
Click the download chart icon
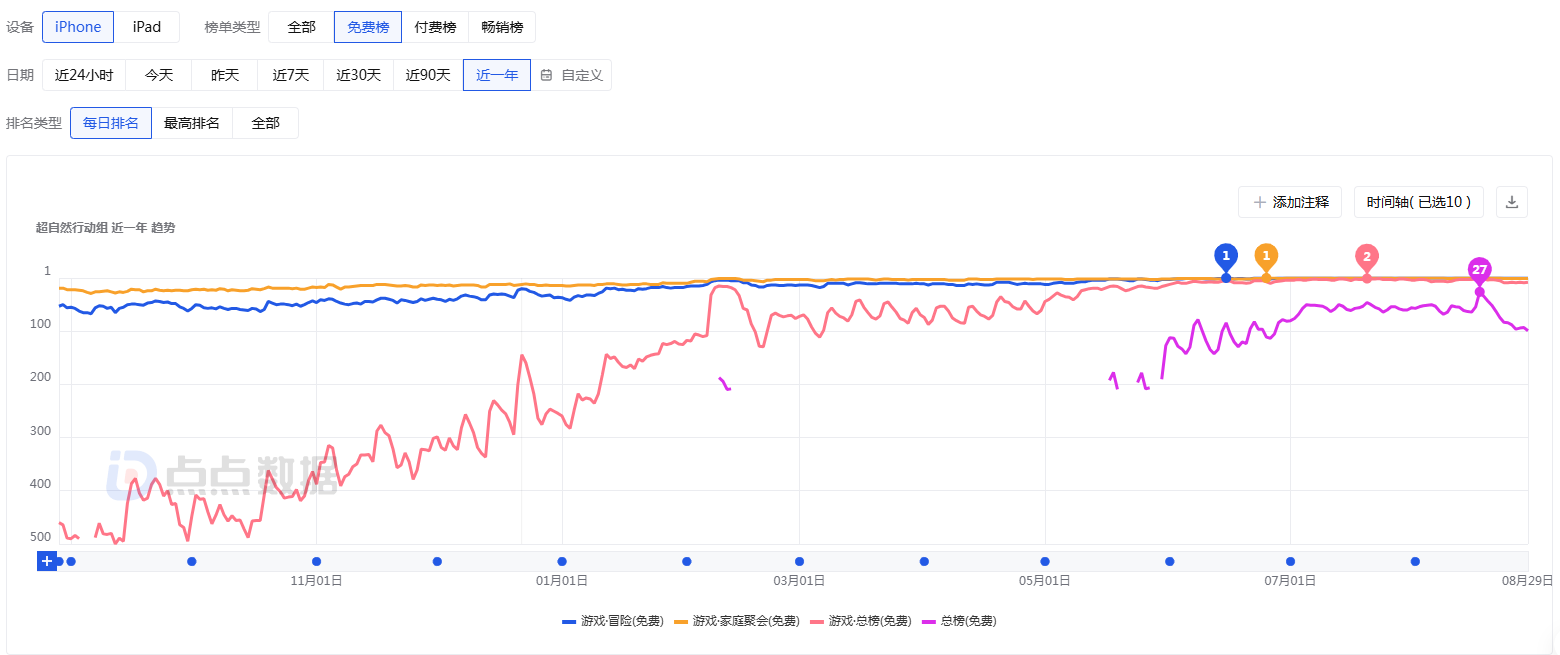pos(1511,202)
